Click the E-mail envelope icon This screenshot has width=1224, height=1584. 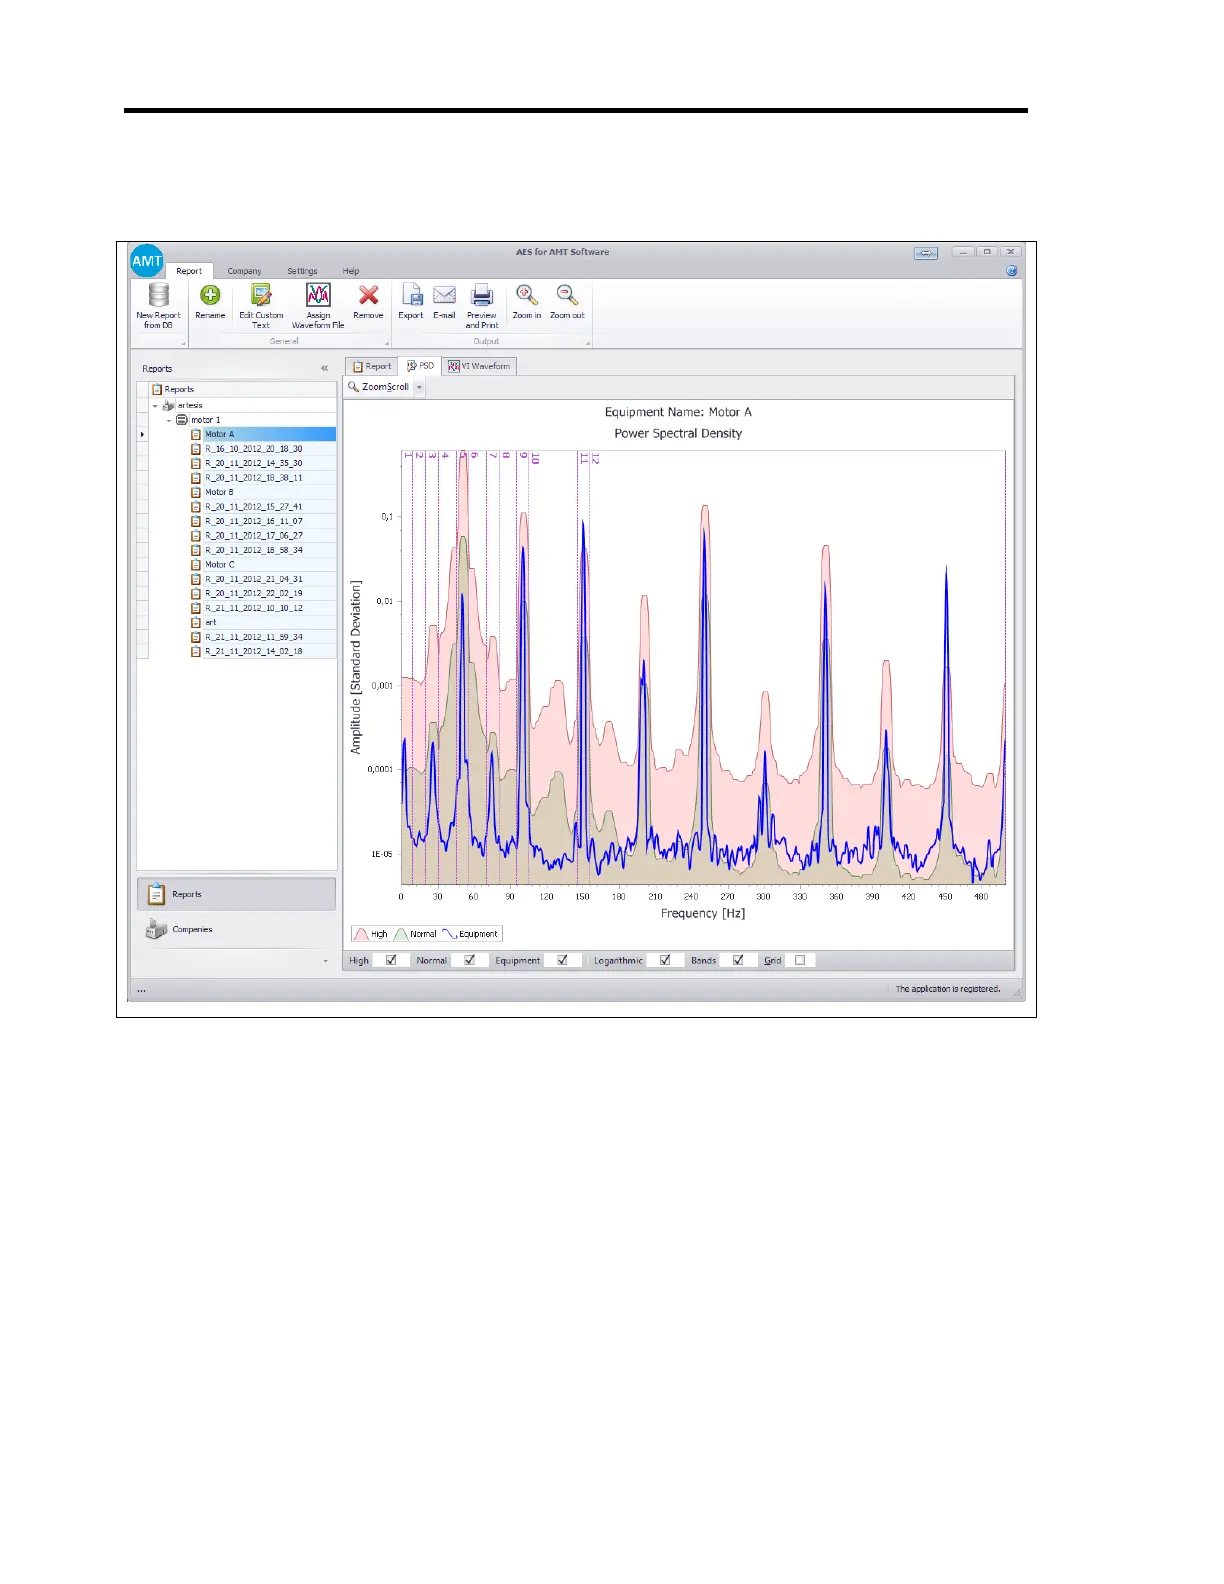pos(444,296)
